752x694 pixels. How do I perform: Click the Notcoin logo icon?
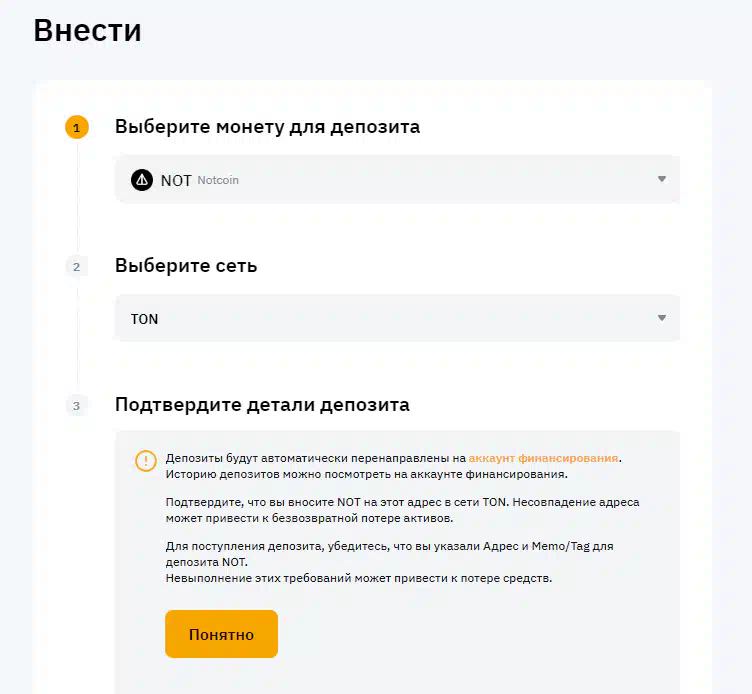tap(142, 180)
